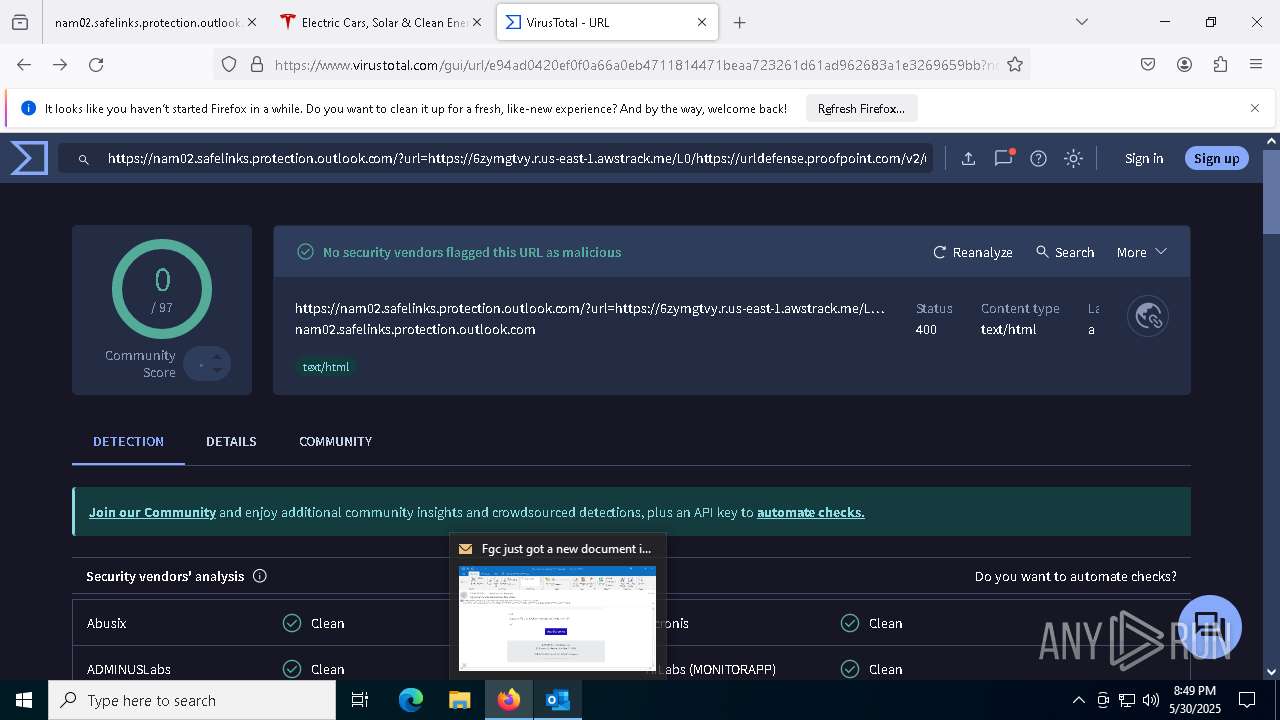Viewport: 1280px width, 720px height.
Task: Click the info icon beside Security vendors' analysis
Action: click(x=260, y=576)
